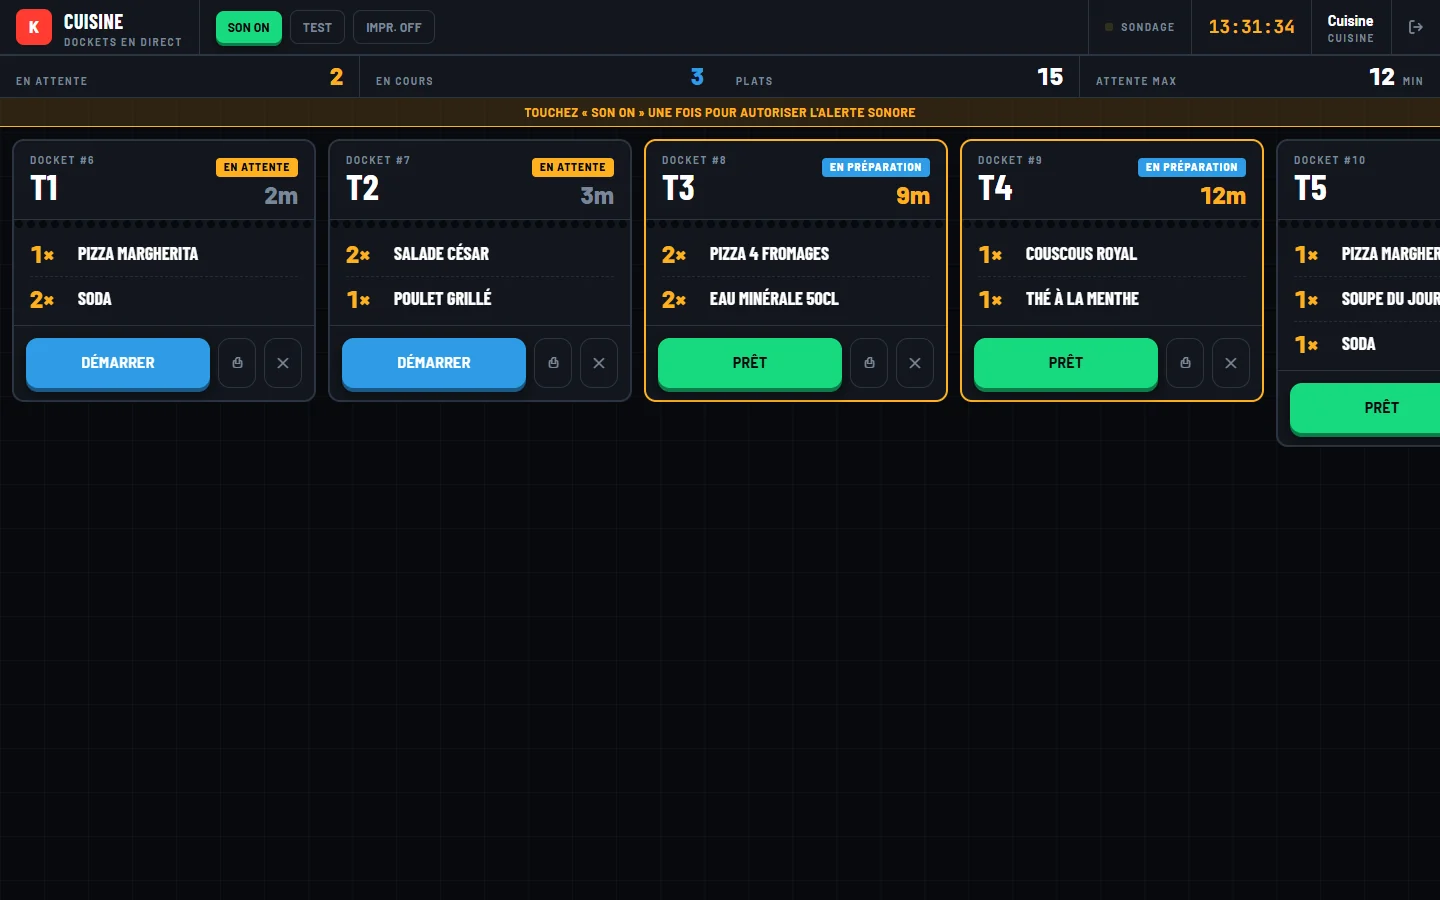Mark docket T4 as PRÊT
The width and height of the screenshot is (1440, 900).
tap(1066, 363)
